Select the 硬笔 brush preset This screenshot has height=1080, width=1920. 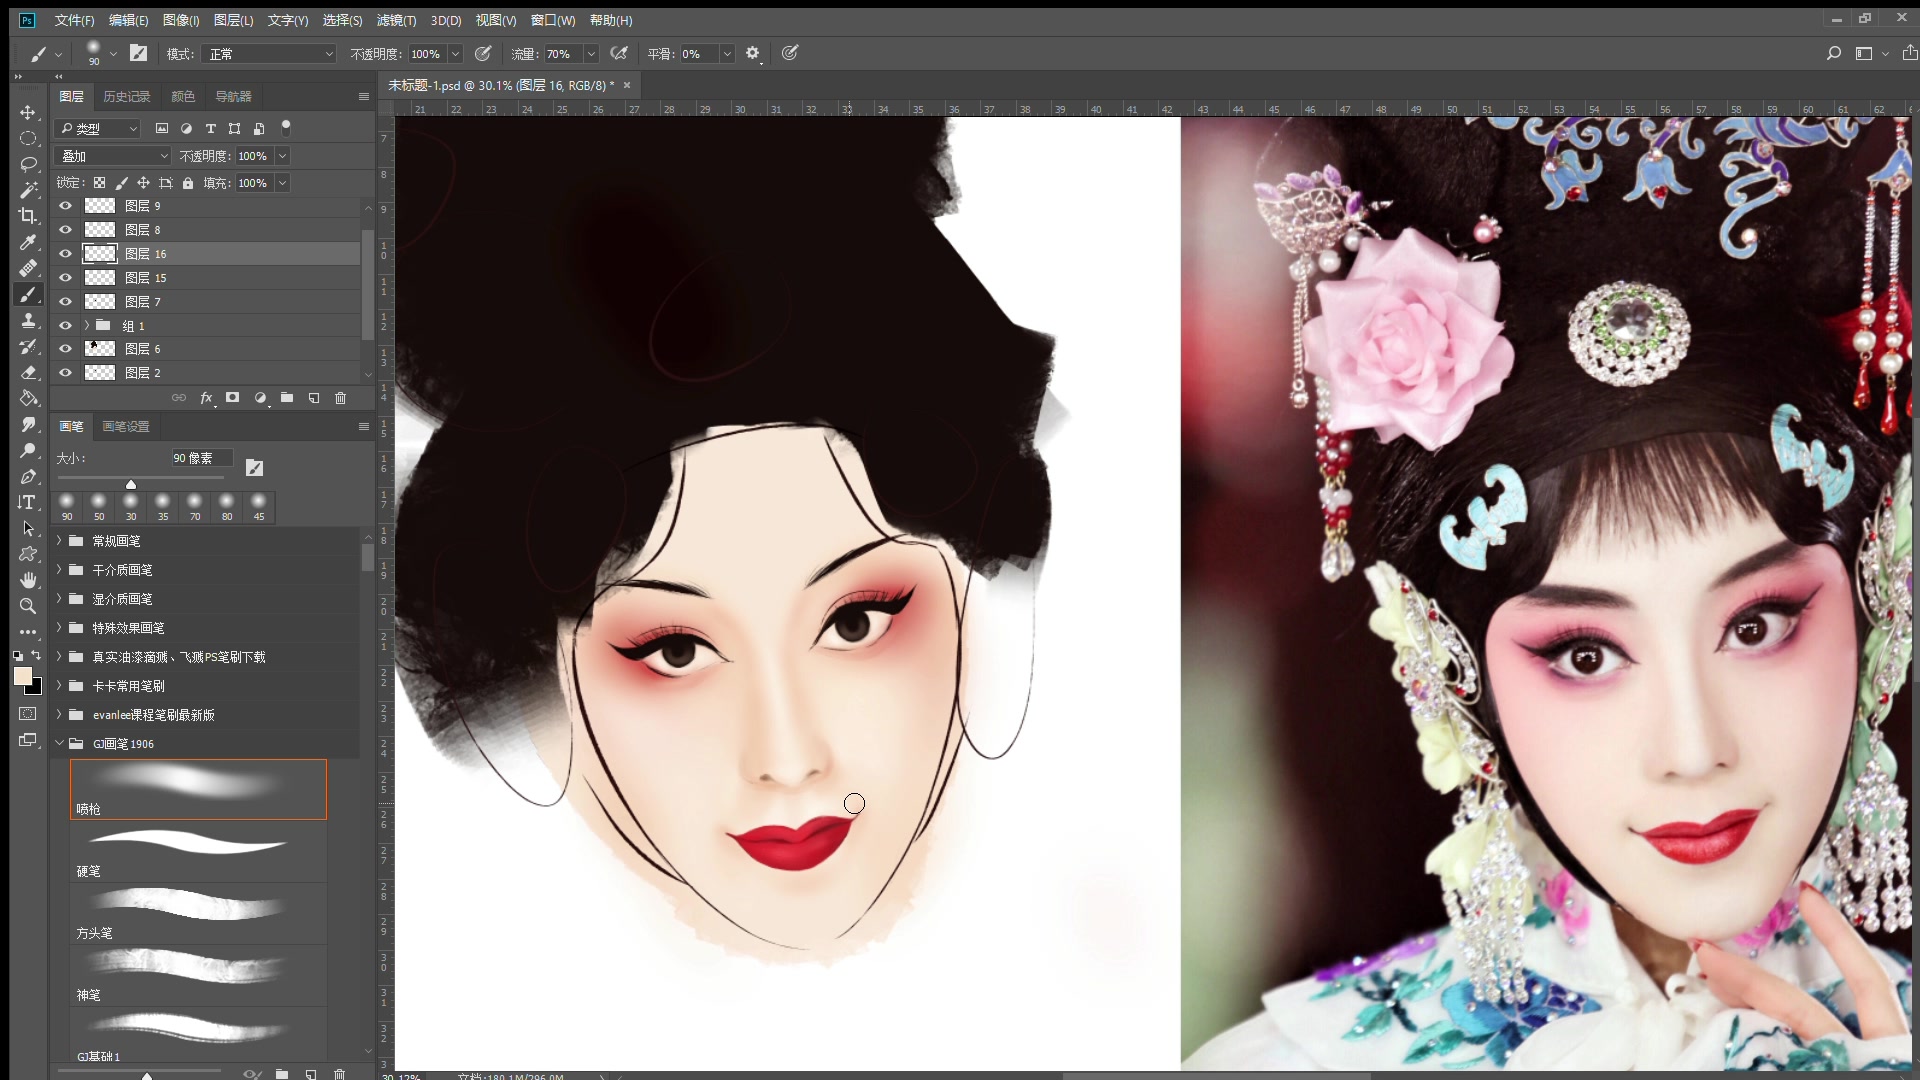coord(198,851)
